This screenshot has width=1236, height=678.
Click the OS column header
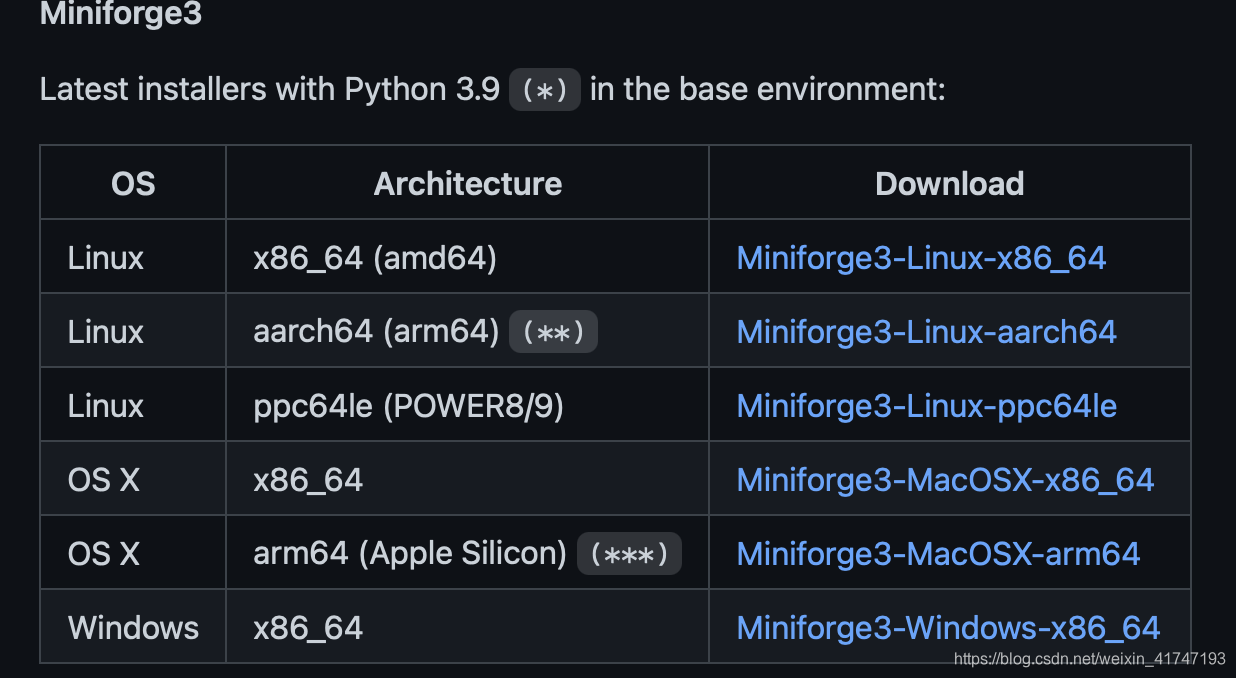point(133,184)
